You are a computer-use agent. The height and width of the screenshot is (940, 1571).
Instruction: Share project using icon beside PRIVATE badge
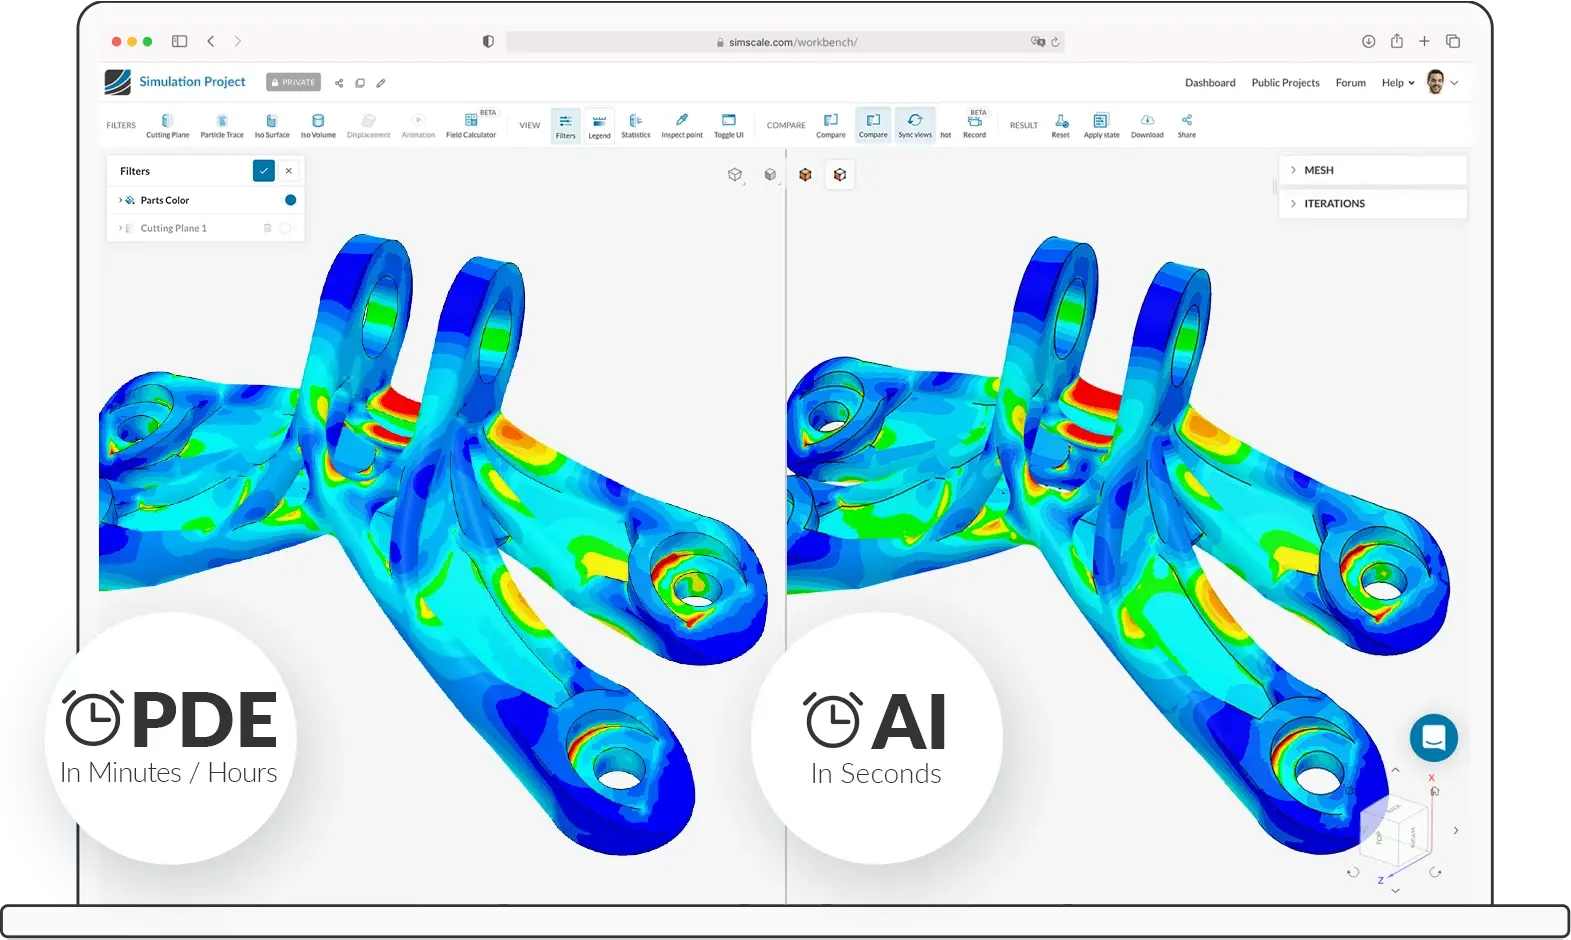coord(339,83)
